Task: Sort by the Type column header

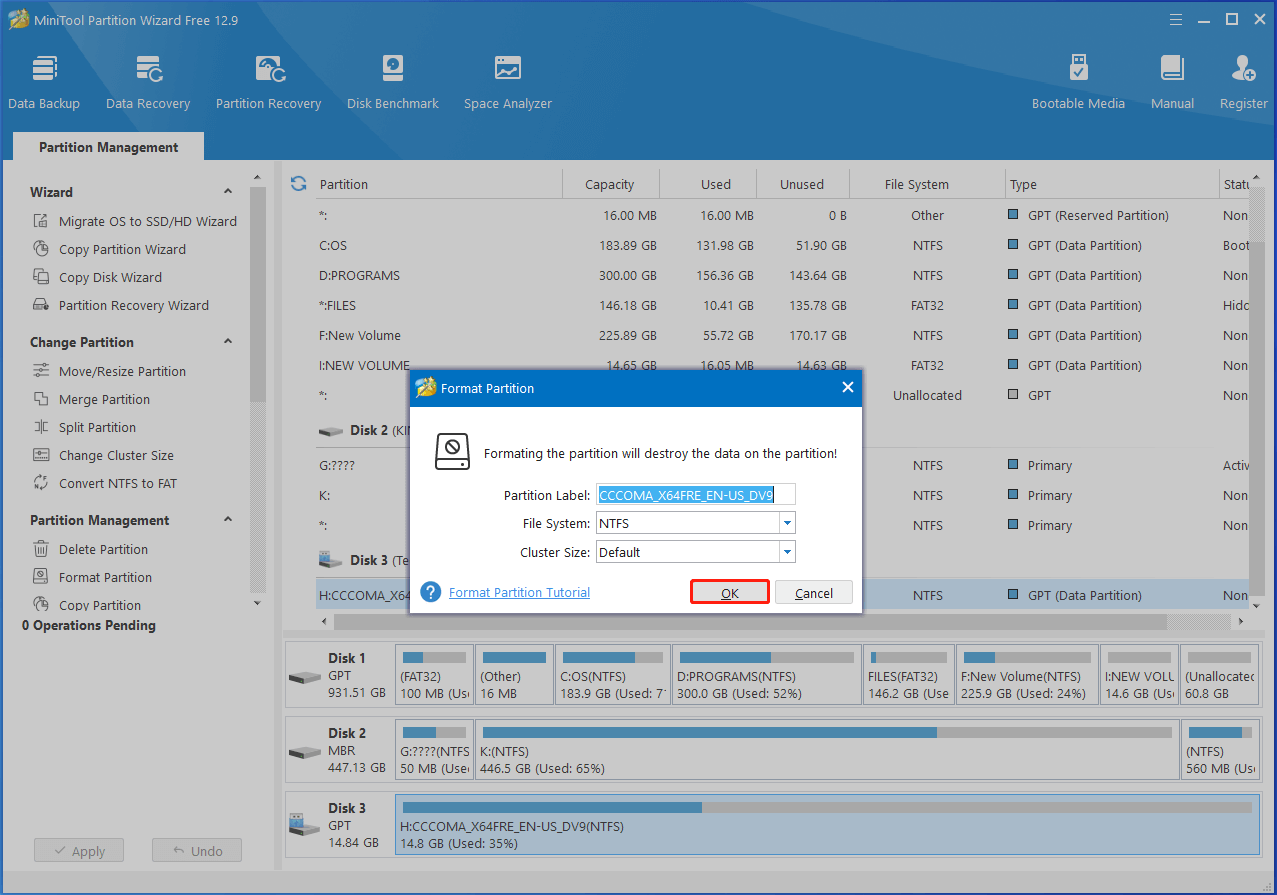Action: [x=1110, y=184]
